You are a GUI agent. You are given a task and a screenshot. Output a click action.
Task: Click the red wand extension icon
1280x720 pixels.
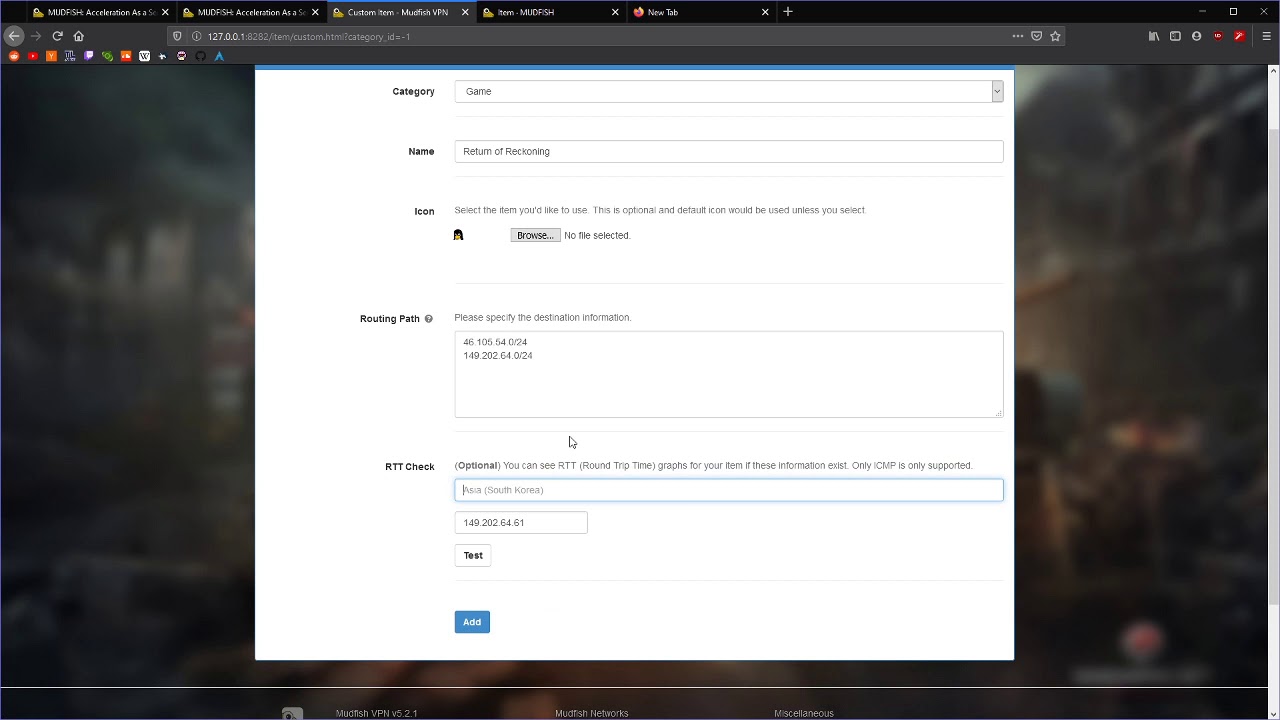[1239, 36]
